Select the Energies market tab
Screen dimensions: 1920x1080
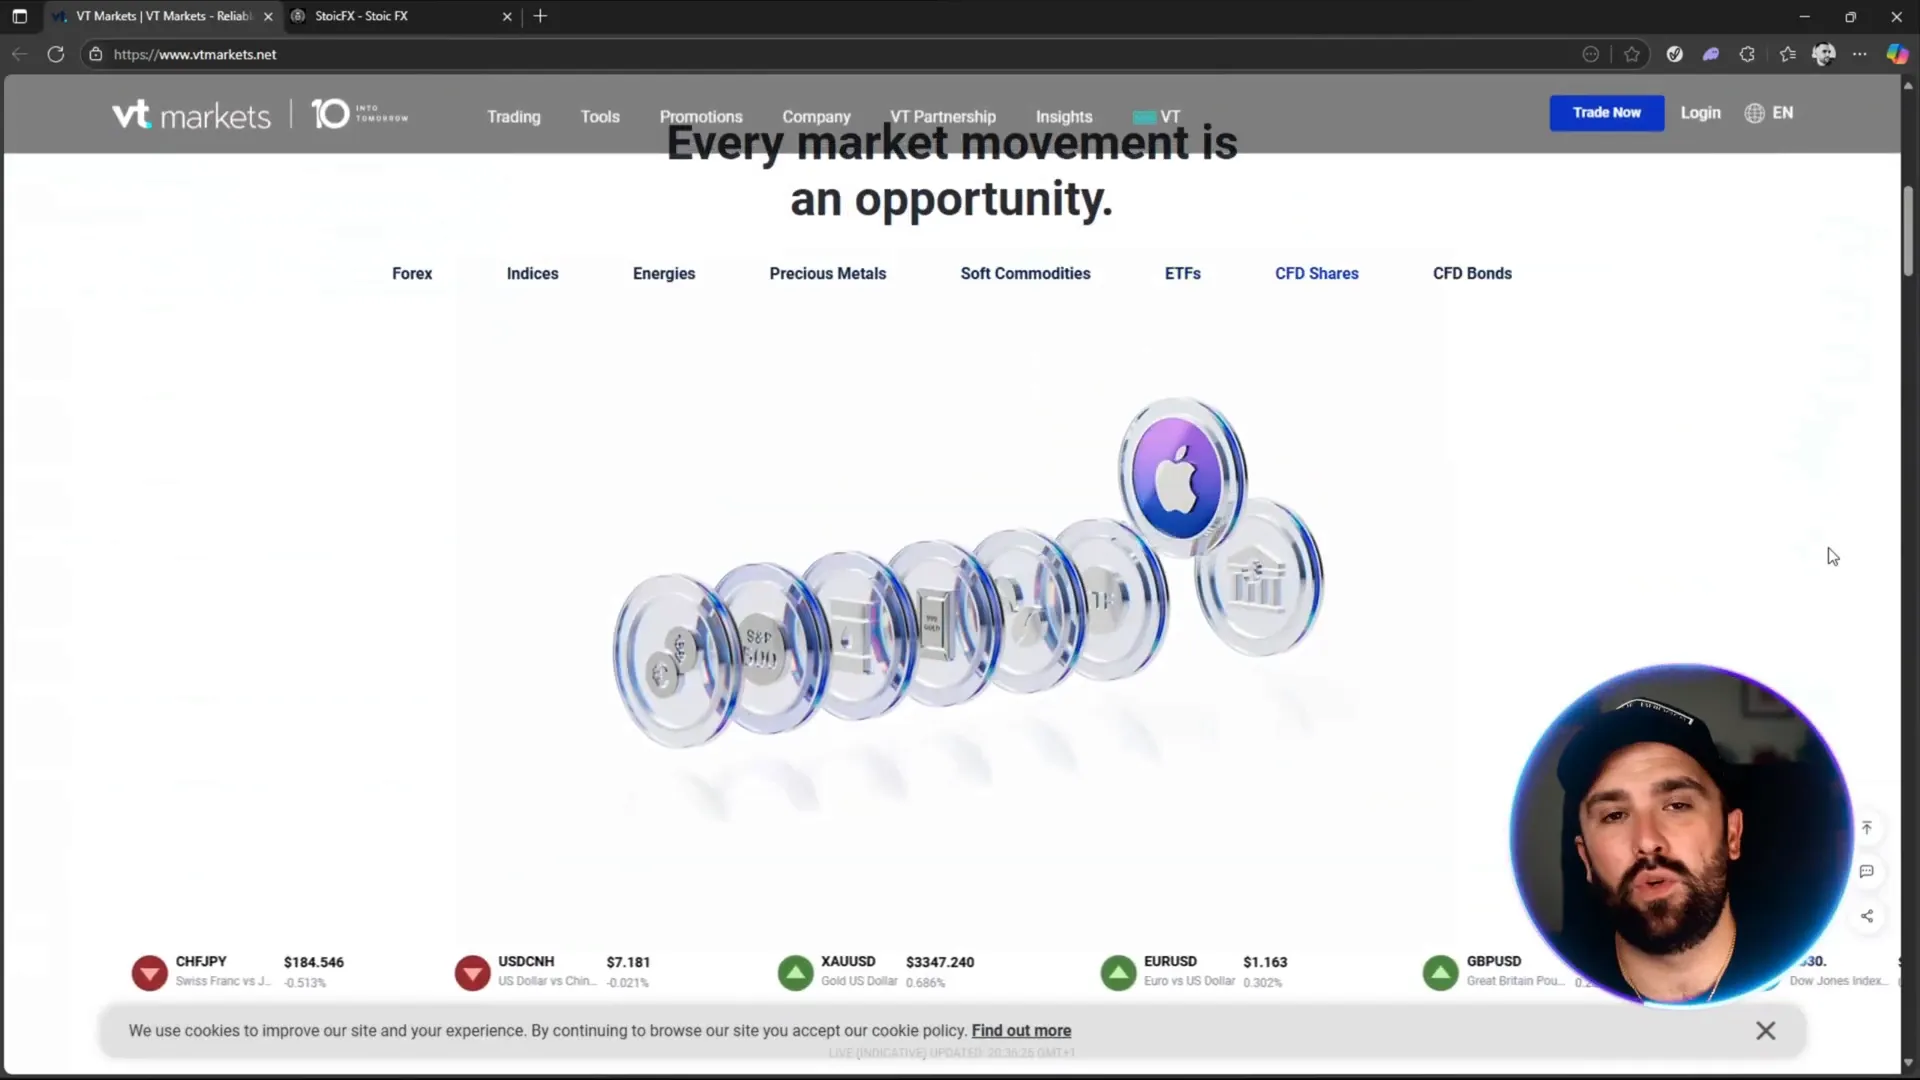click(x=664, y=273)
